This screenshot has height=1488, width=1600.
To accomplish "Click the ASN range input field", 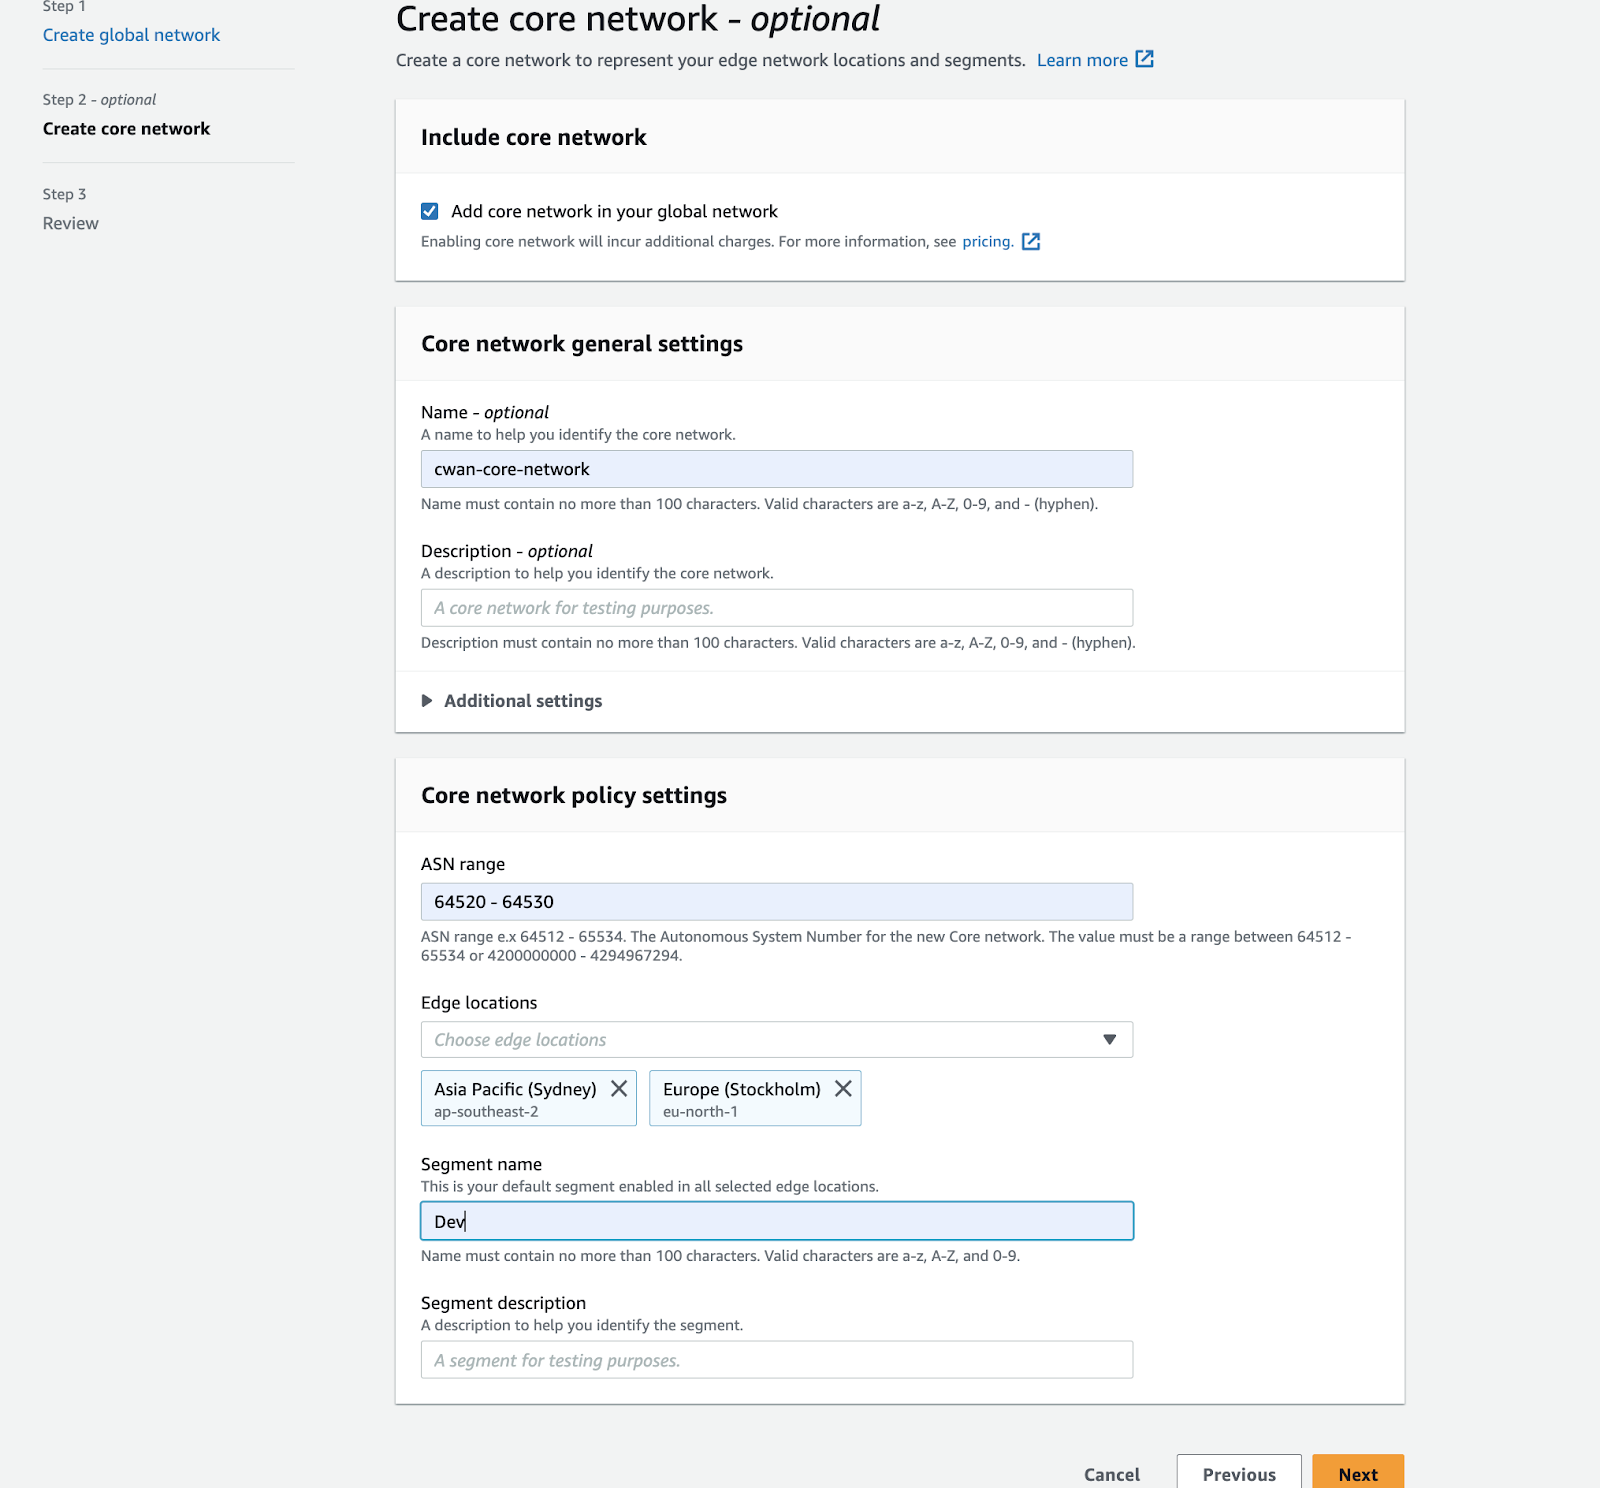I will click(776, 902).
